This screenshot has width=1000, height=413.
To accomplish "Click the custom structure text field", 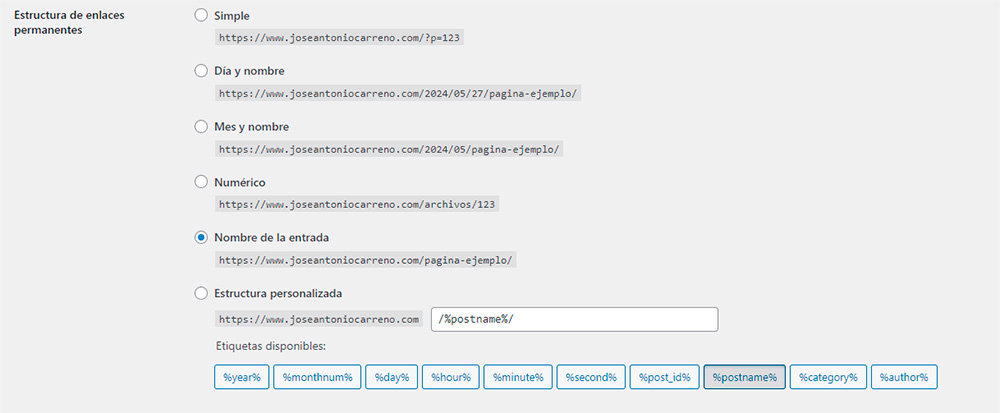I will tap(574, 319).
